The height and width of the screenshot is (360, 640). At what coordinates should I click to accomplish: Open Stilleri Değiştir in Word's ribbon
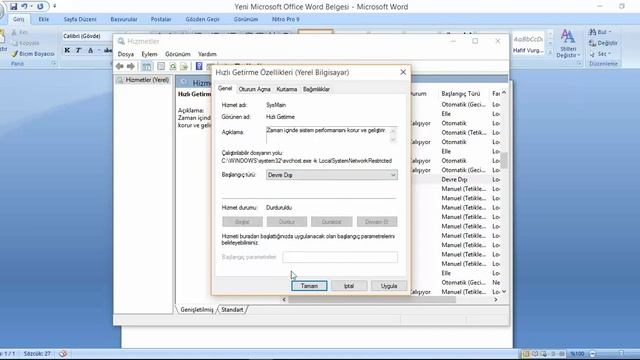pos(568,44)
